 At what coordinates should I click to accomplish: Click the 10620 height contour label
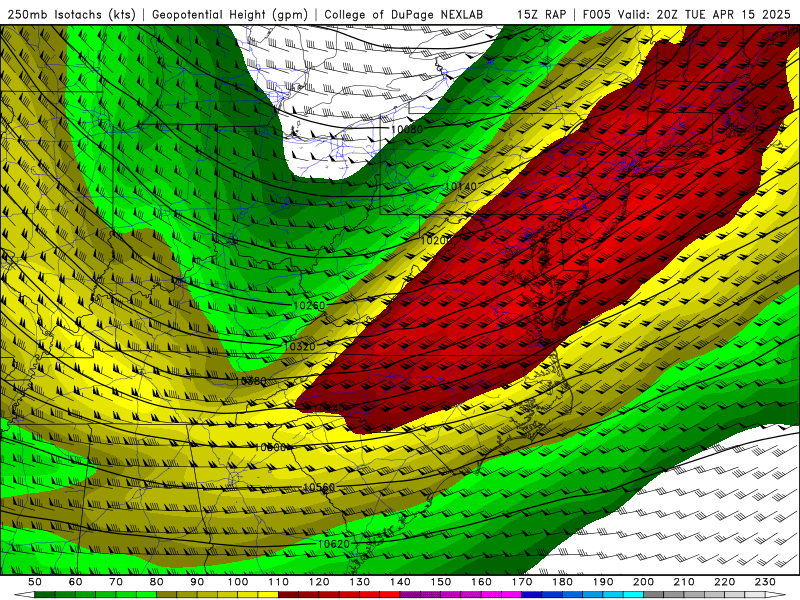pos(334,544)
